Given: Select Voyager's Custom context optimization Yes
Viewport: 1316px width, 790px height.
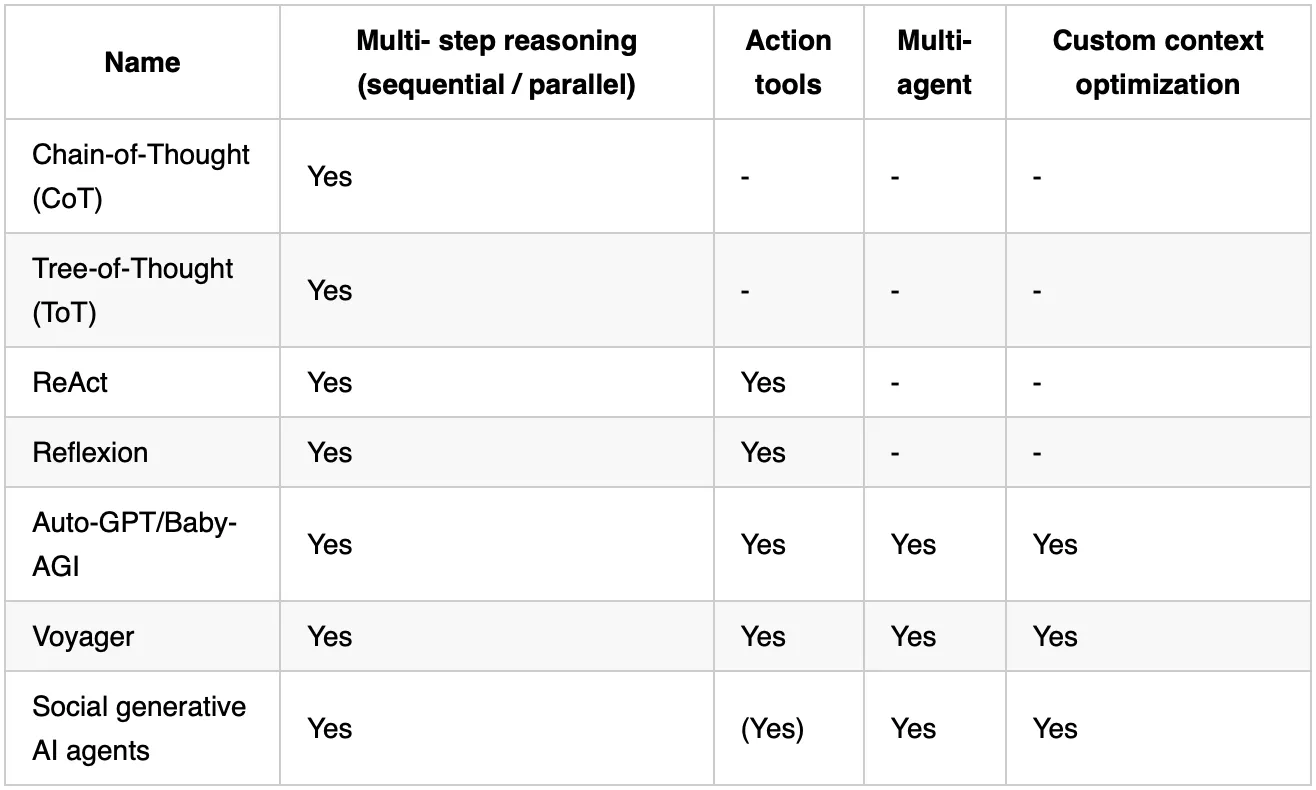Looking at the screenshot, I should pyautogui.click(x=1055, y=636).
